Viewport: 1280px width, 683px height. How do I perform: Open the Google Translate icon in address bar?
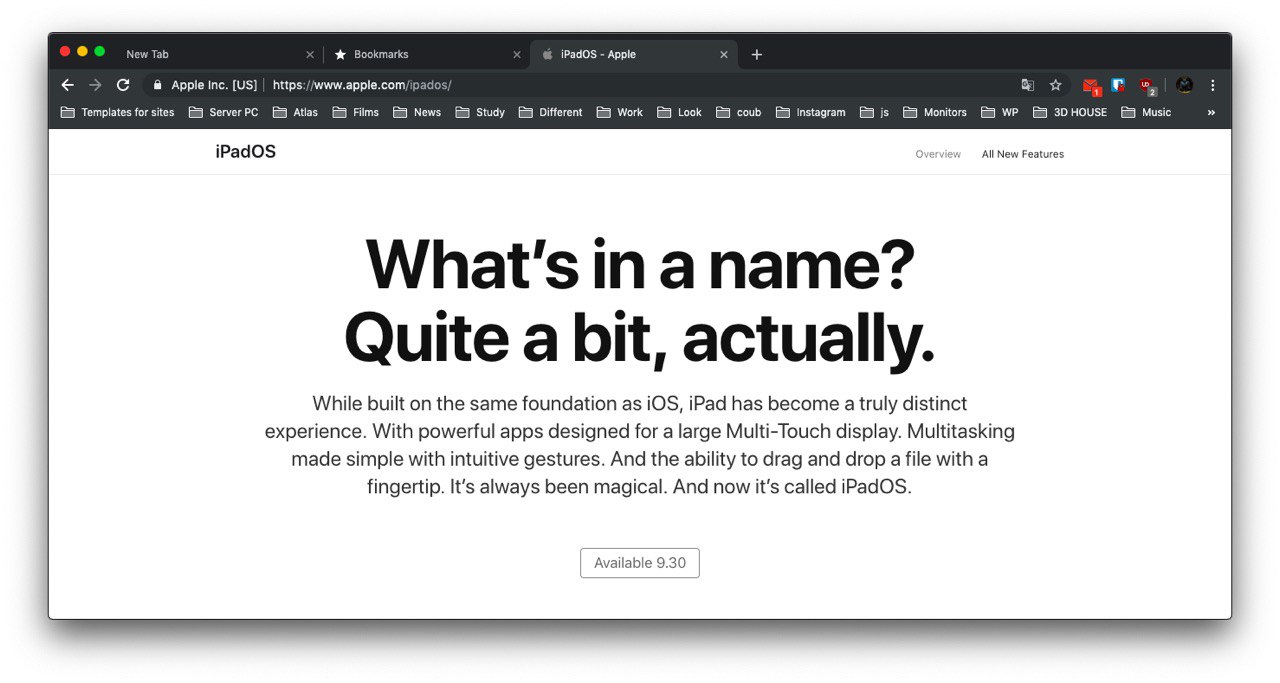coord(1027,85)
